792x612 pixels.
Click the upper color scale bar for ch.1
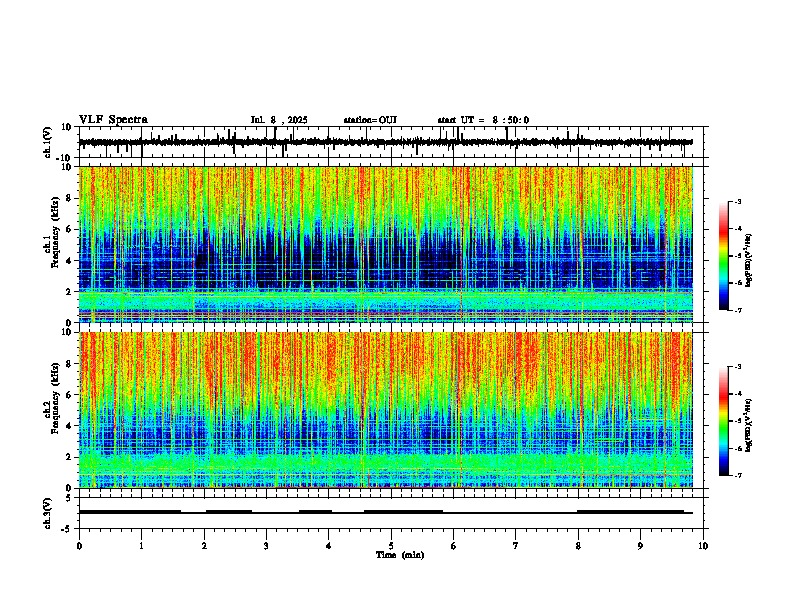tap(723, 256)
